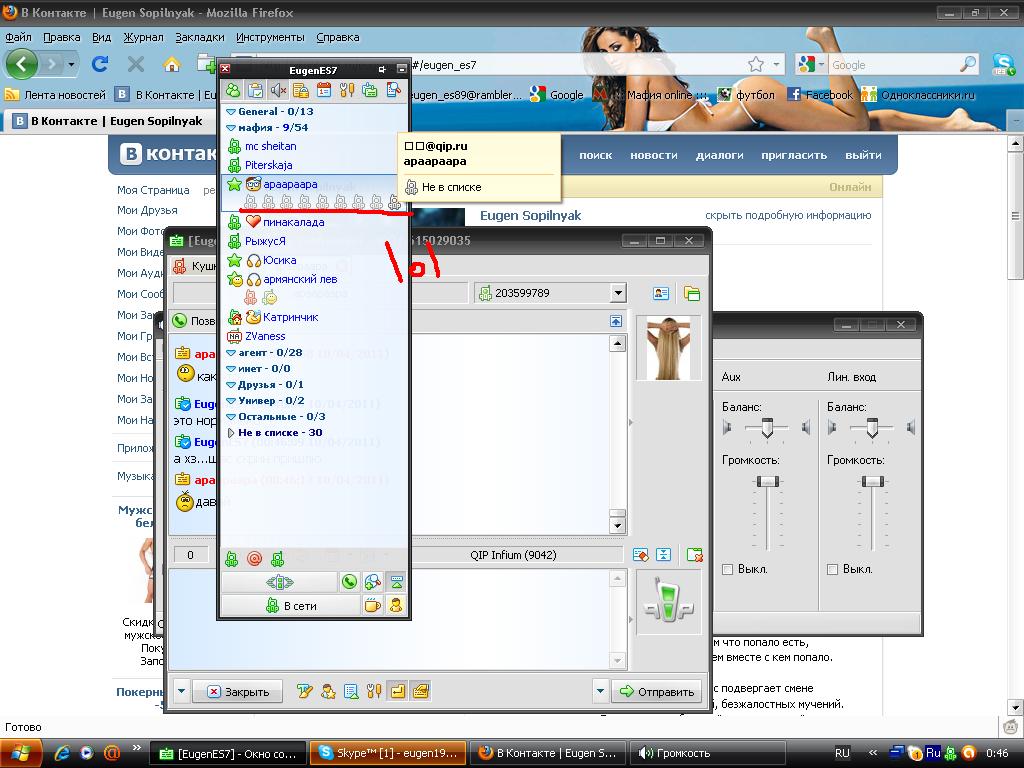Open wrench settings icon in chat toolbar
The width and height of the screenshot is (1024, 768).
[x=374, y=691]
